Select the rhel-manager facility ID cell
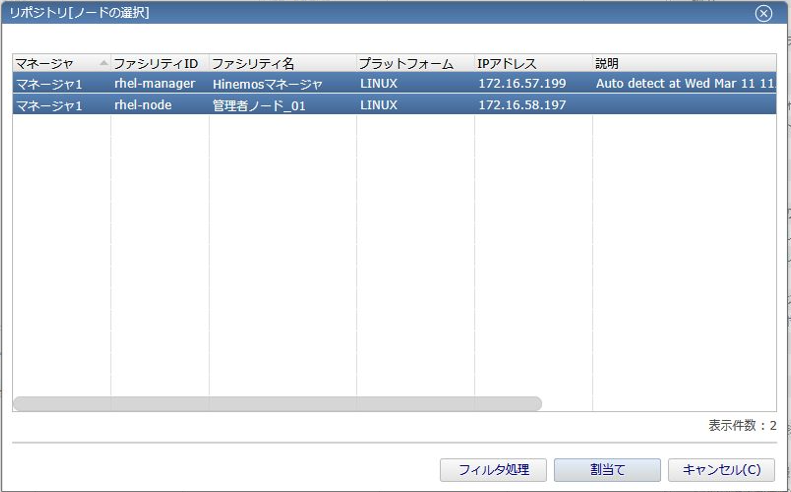Image resolution: width=791 pixels, height=492 pixels. pos(154,83)
